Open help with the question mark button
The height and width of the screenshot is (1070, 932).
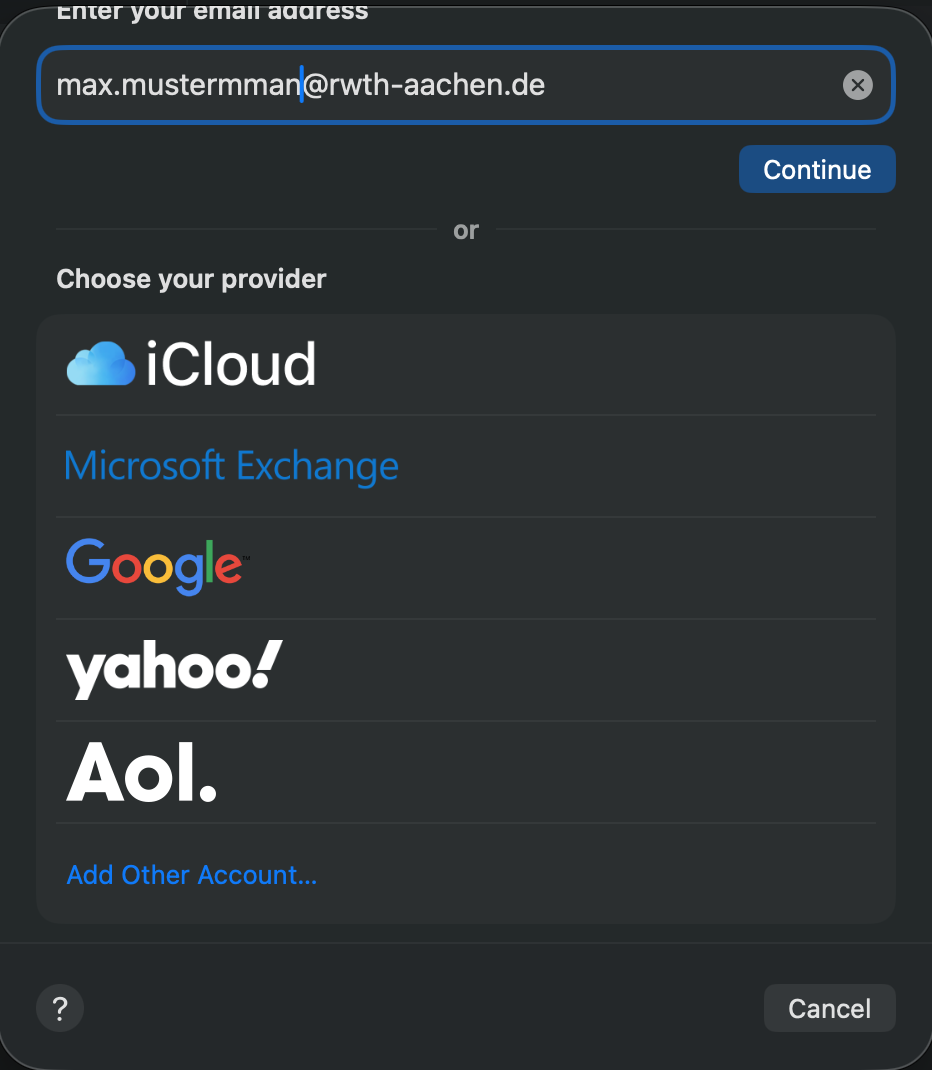[x=60, y=1008]
